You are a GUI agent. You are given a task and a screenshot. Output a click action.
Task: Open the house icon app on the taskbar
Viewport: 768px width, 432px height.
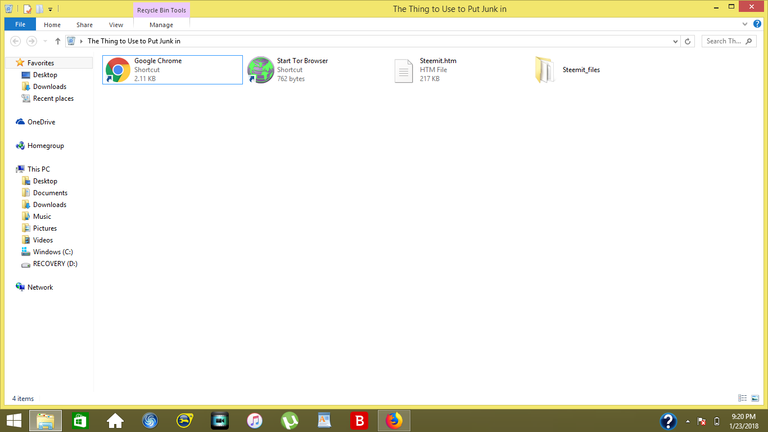[x=115, y=421]
